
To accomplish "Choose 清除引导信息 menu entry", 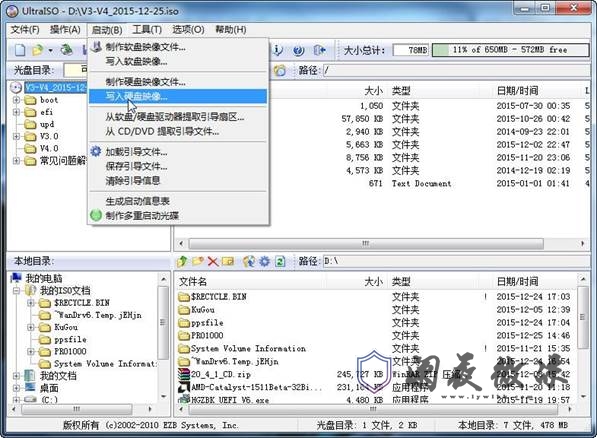I will click(178, 181).
